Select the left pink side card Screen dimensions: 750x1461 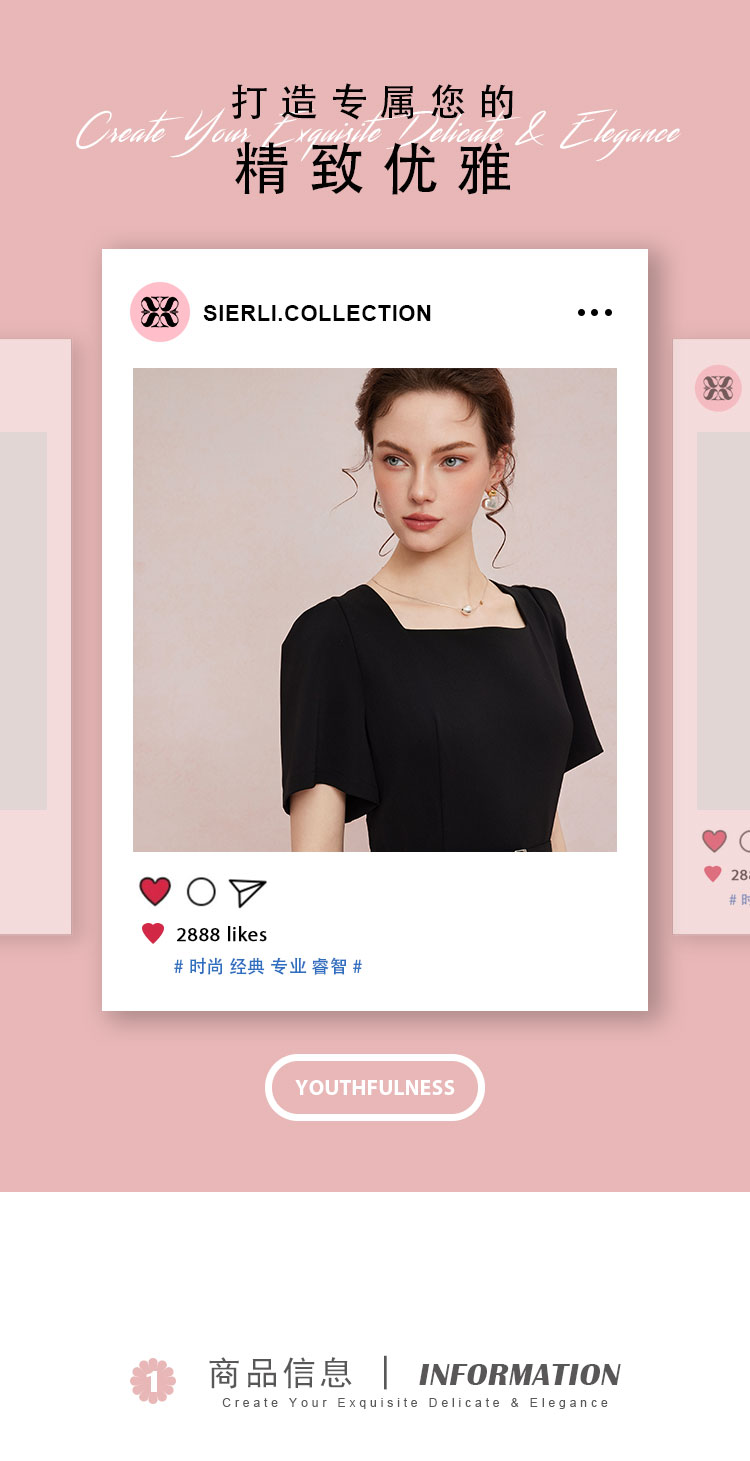coord(35,636)
